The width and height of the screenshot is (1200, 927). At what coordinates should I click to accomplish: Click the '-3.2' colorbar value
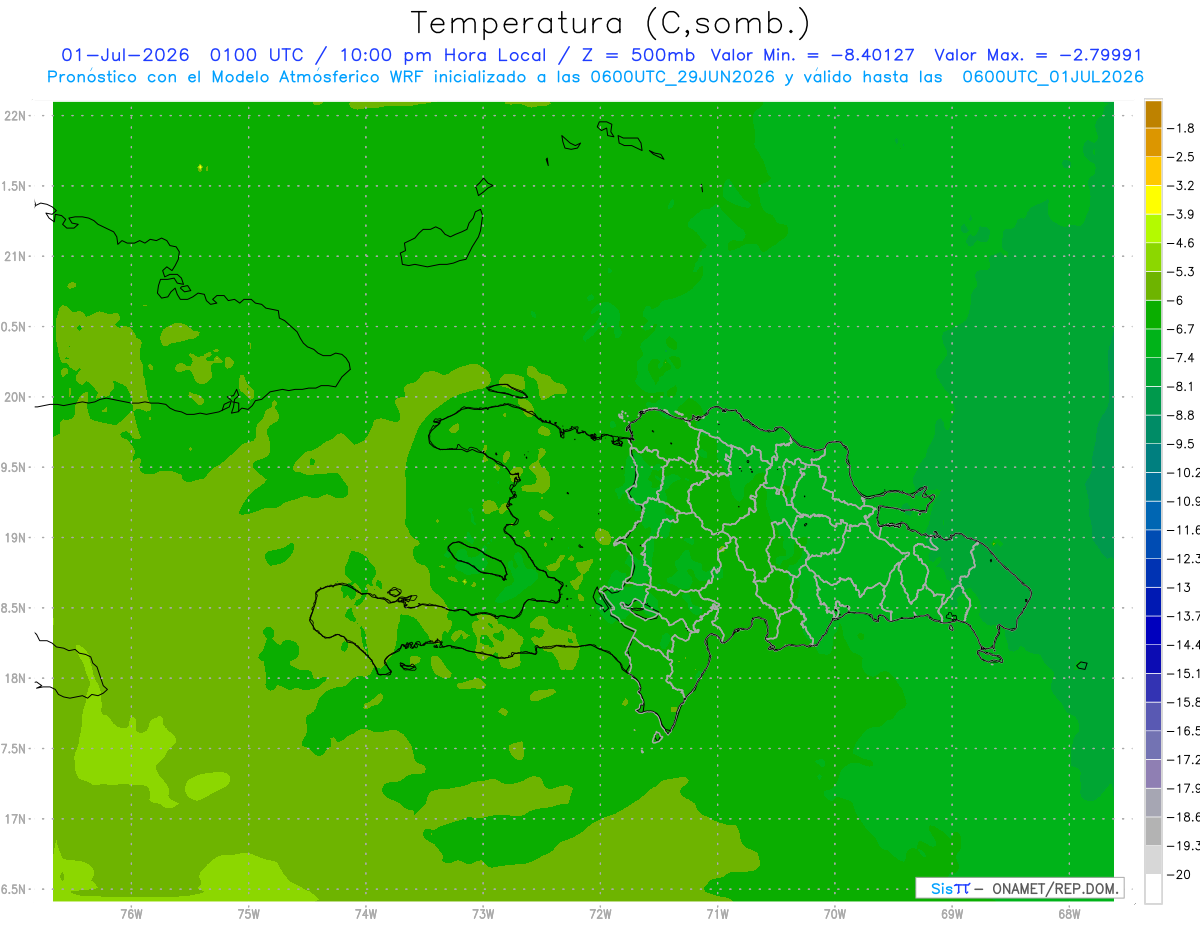1182,186
